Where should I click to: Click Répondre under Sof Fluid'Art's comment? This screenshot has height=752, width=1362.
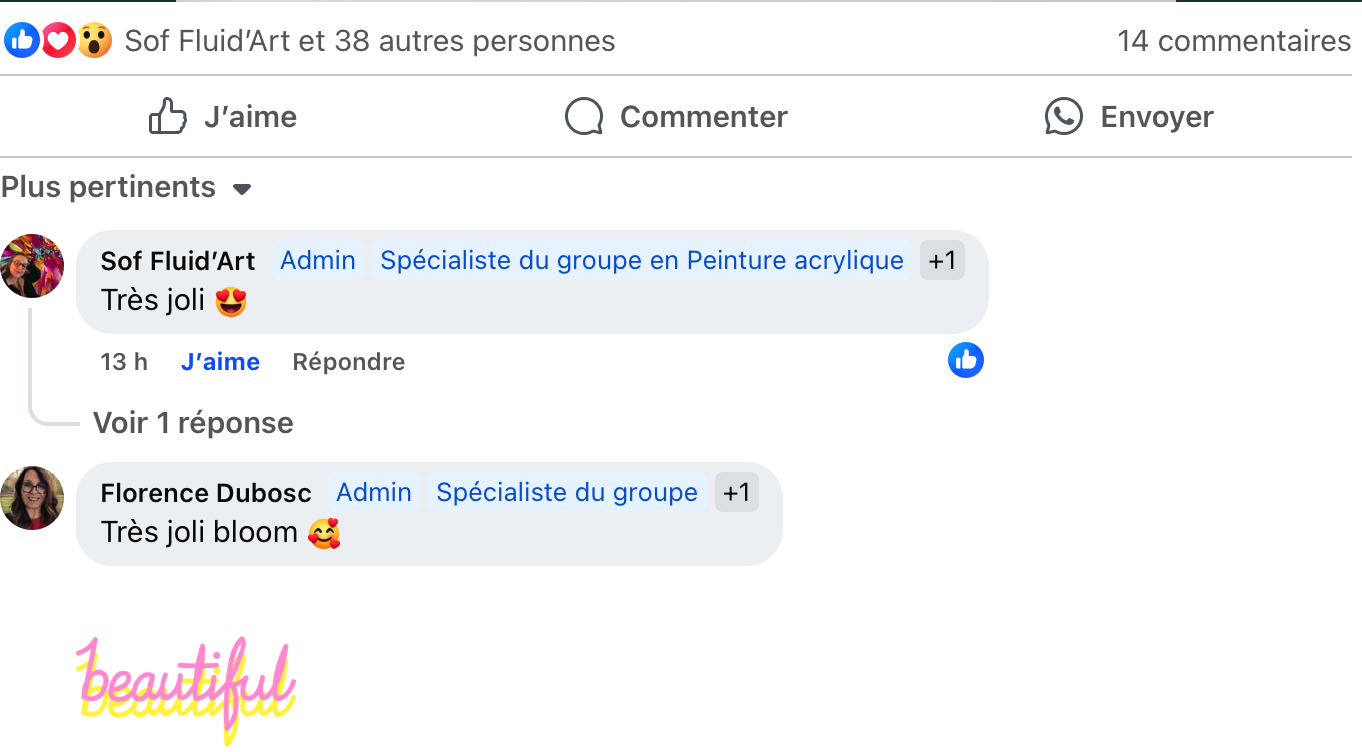pyautogui.click(x=348, y=362)
